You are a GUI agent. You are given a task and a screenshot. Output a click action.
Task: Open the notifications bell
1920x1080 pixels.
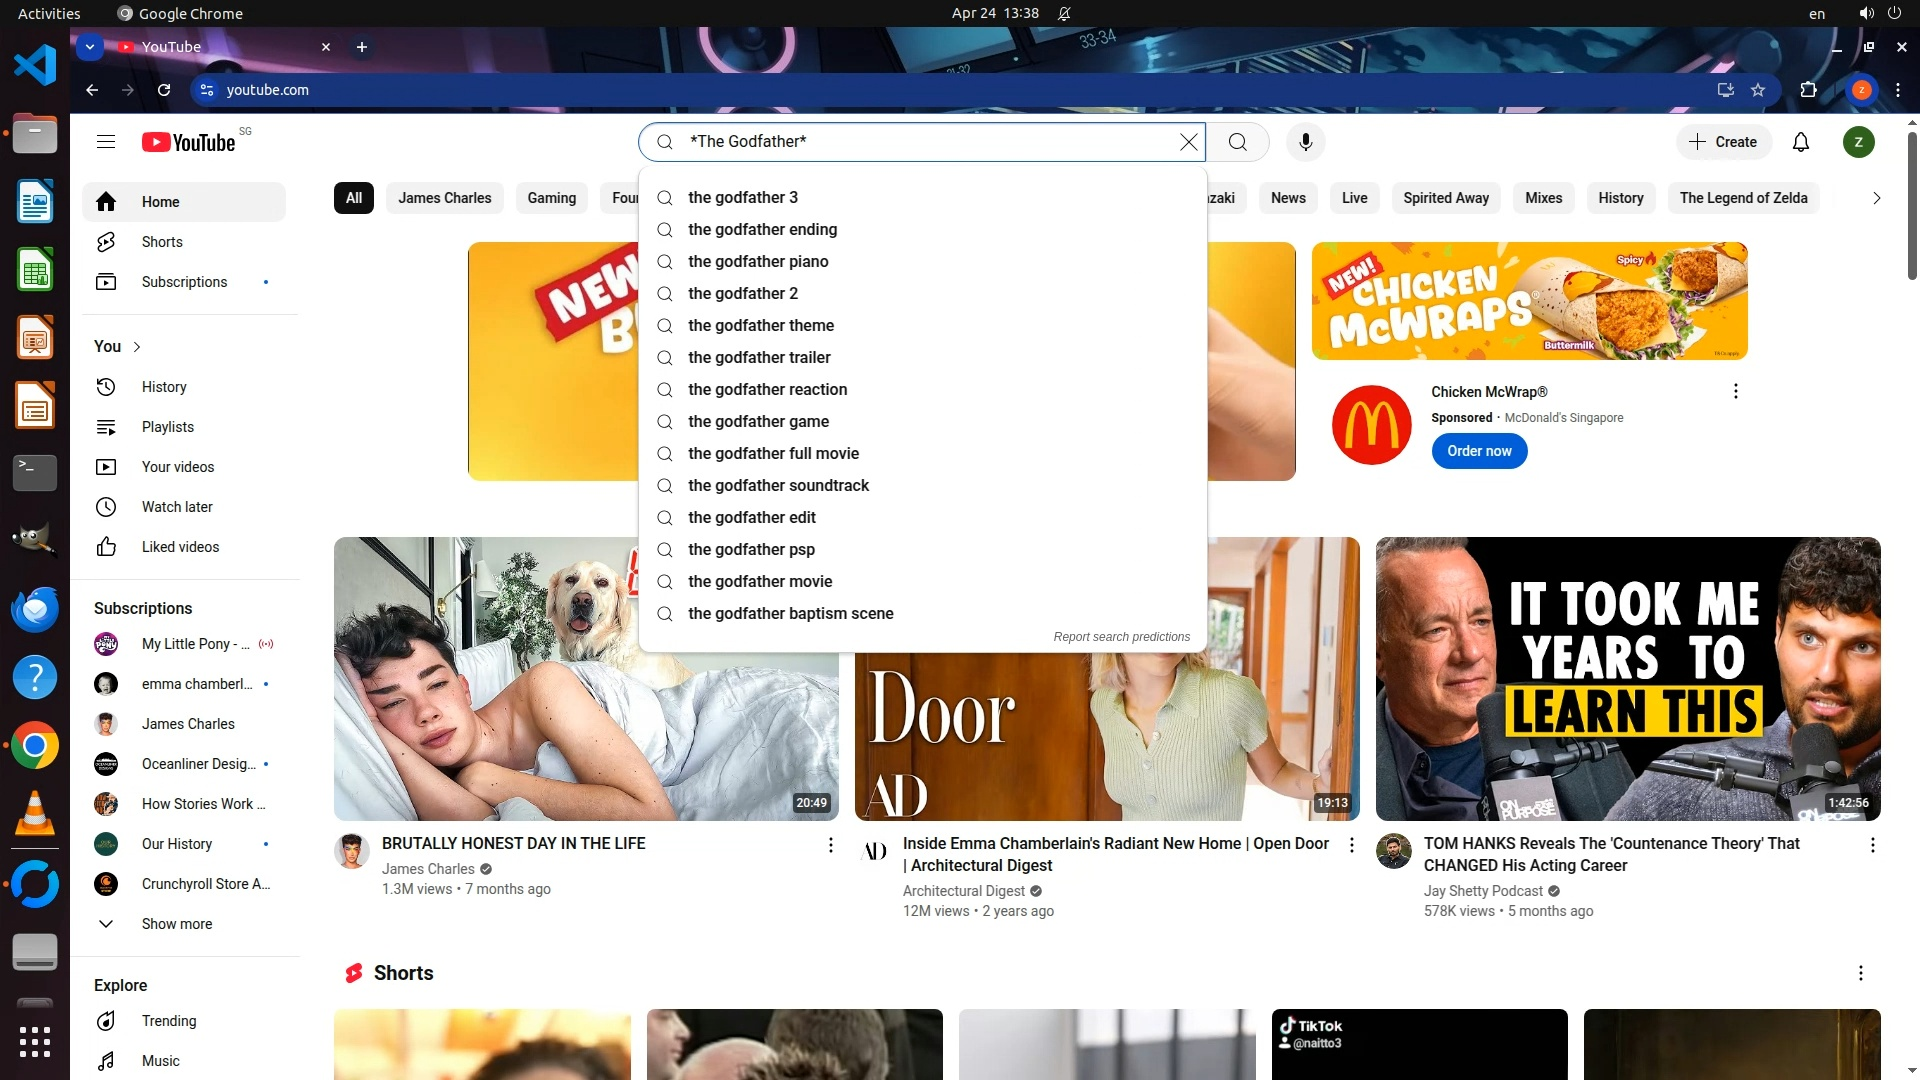point(1801,142)
